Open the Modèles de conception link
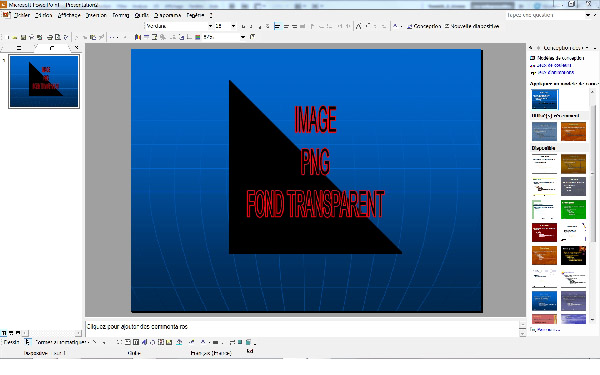Viewport: 600px width, 375px height. [560, 58]
